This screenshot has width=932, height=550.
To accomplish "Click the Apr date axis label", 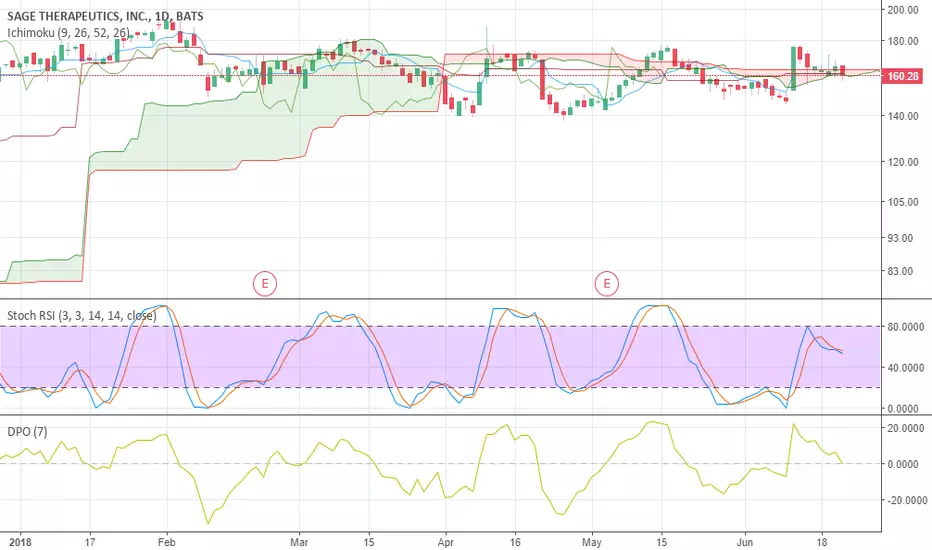I will pos(445,542).
